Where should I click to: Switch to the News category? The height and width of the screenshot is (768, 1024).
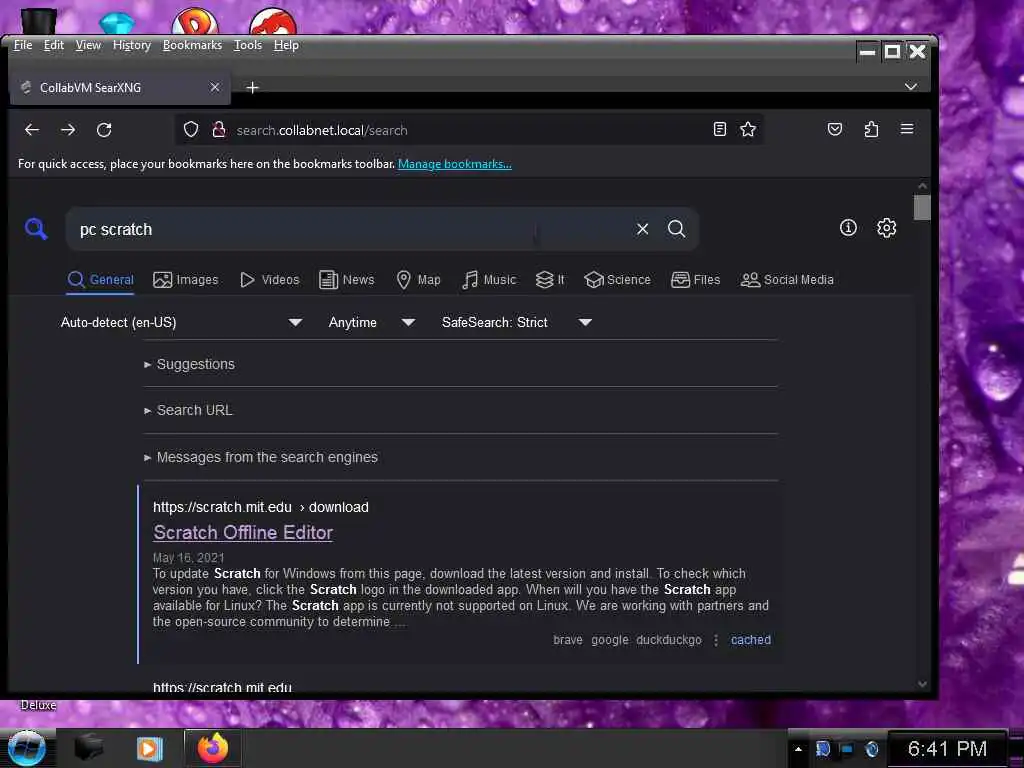pos(347,280)
